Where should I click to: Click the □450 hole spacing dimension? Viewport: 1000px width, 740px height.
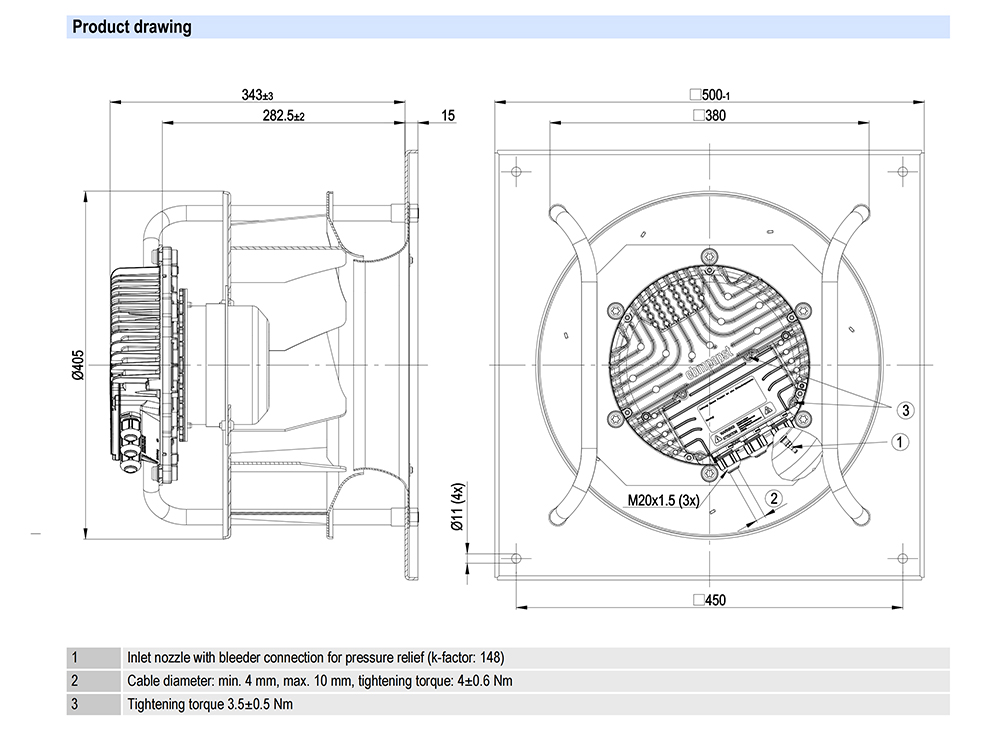[x=708, y=600]
